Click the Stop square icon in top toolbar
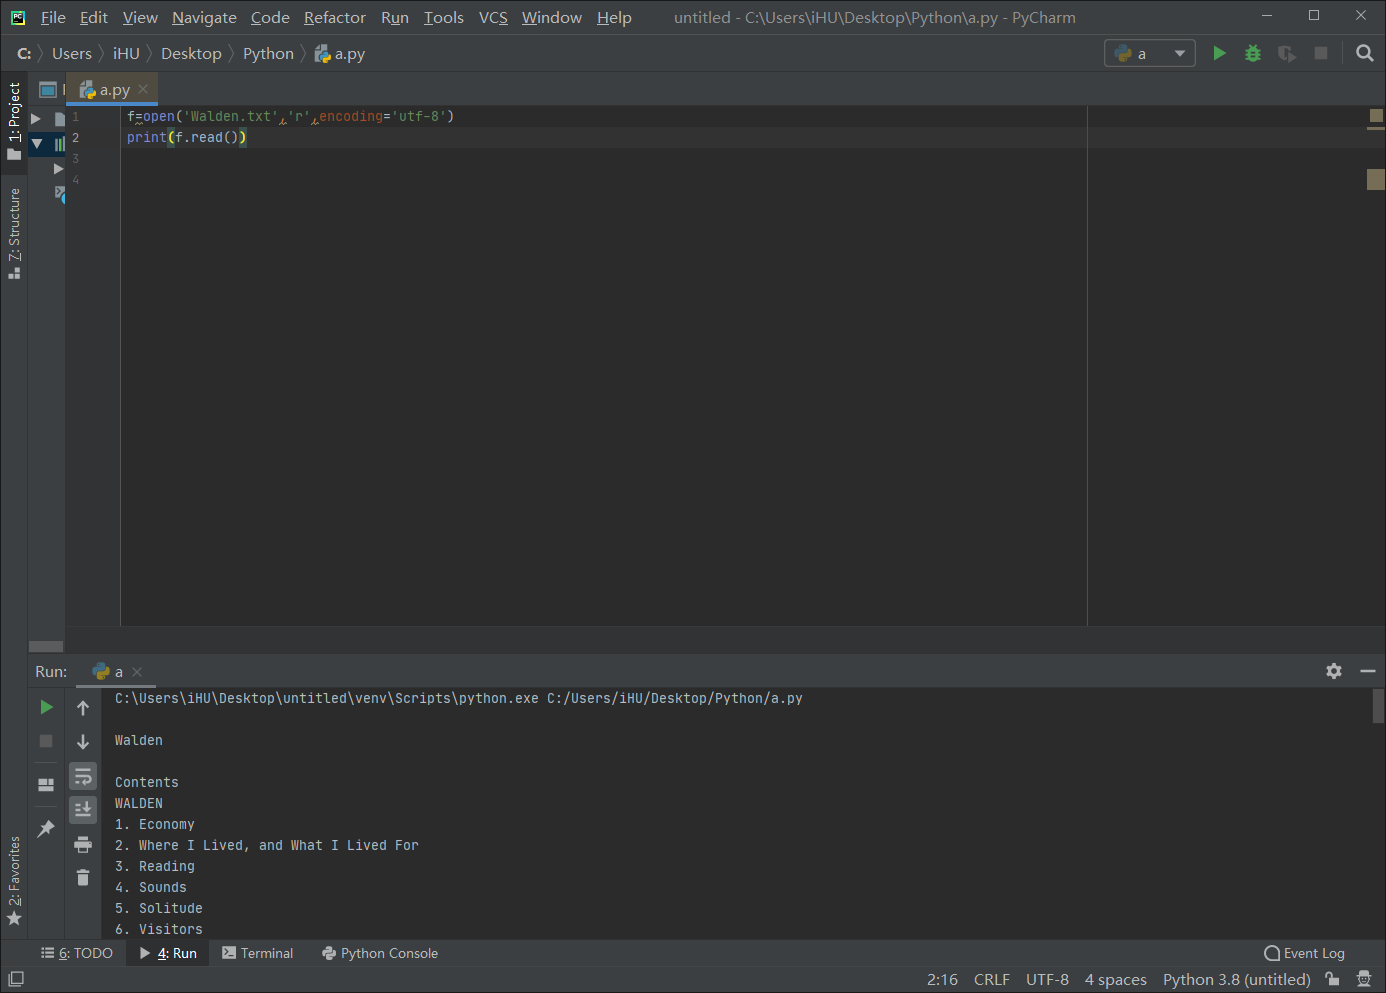Viewport: 1386px width, 993px height. pos(1321,53)
